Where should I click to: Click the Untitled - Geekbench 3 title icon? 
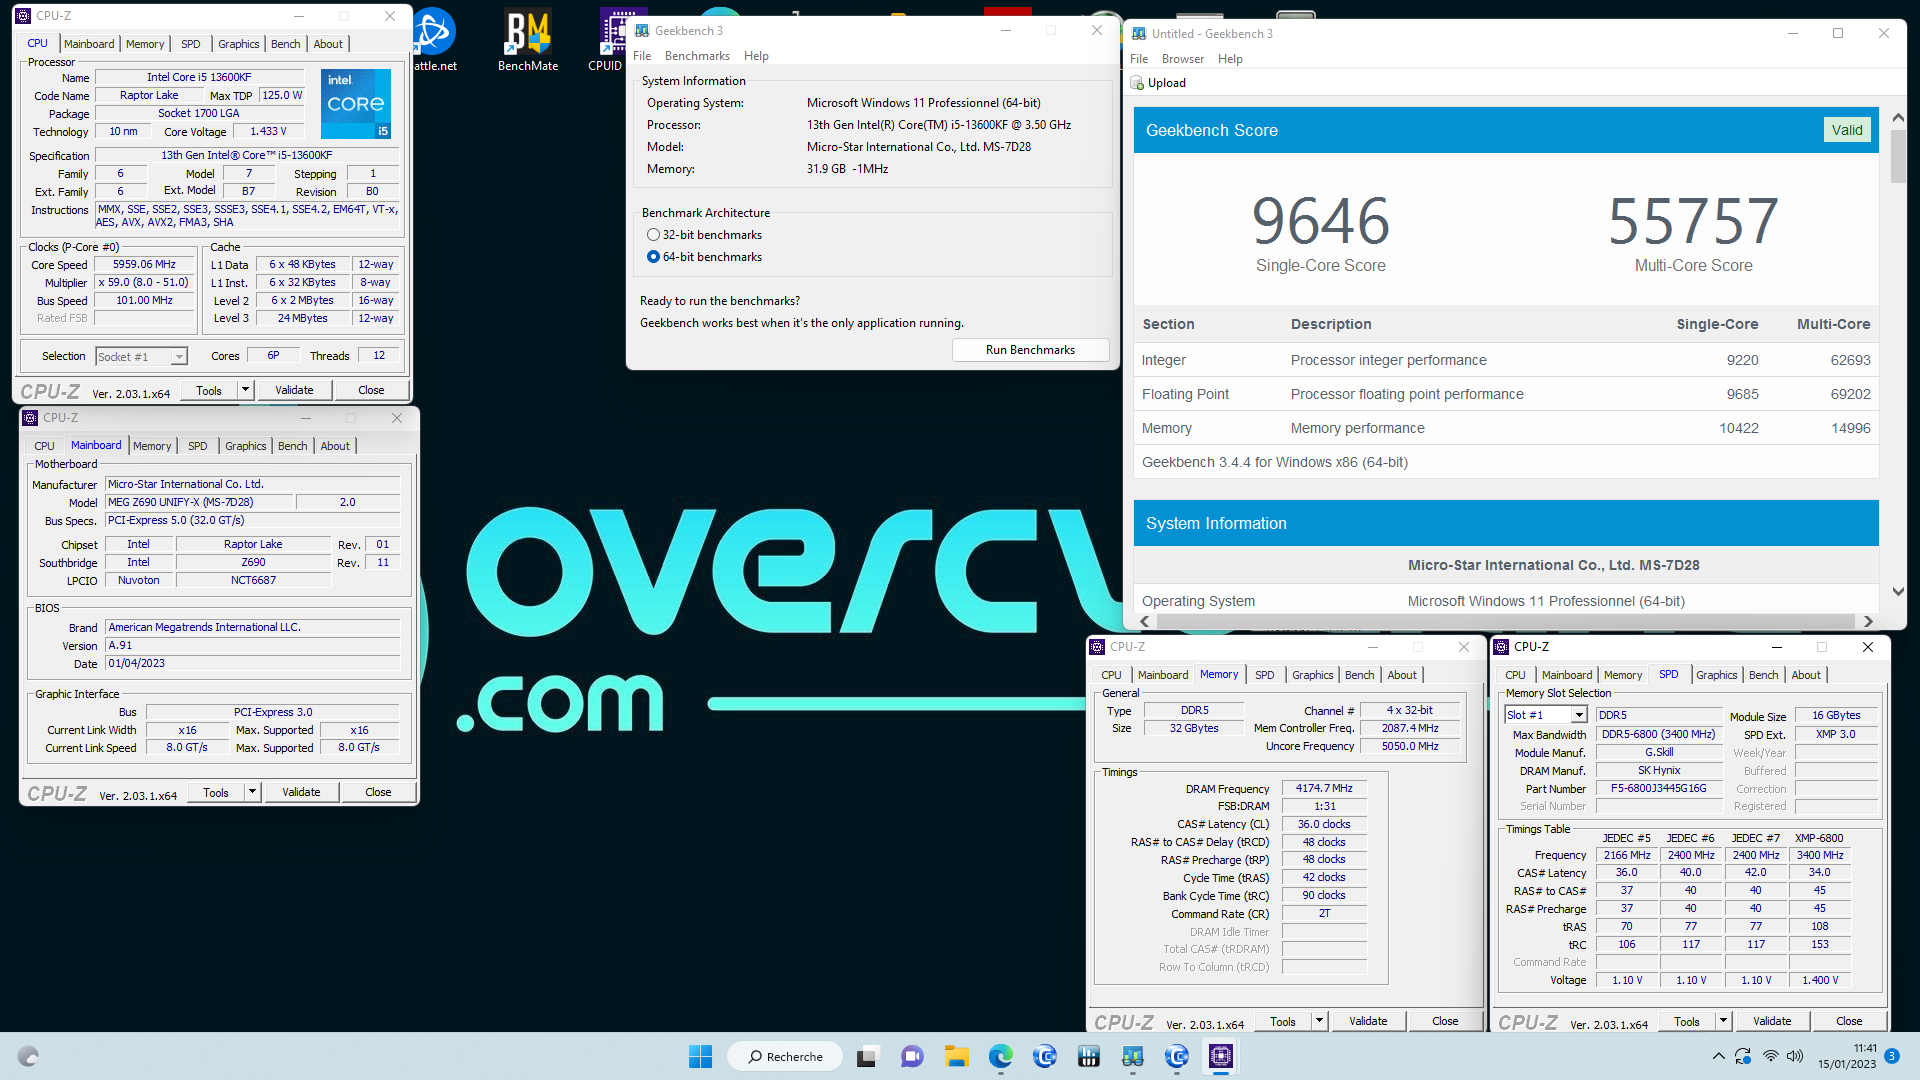pos(1139,33)
